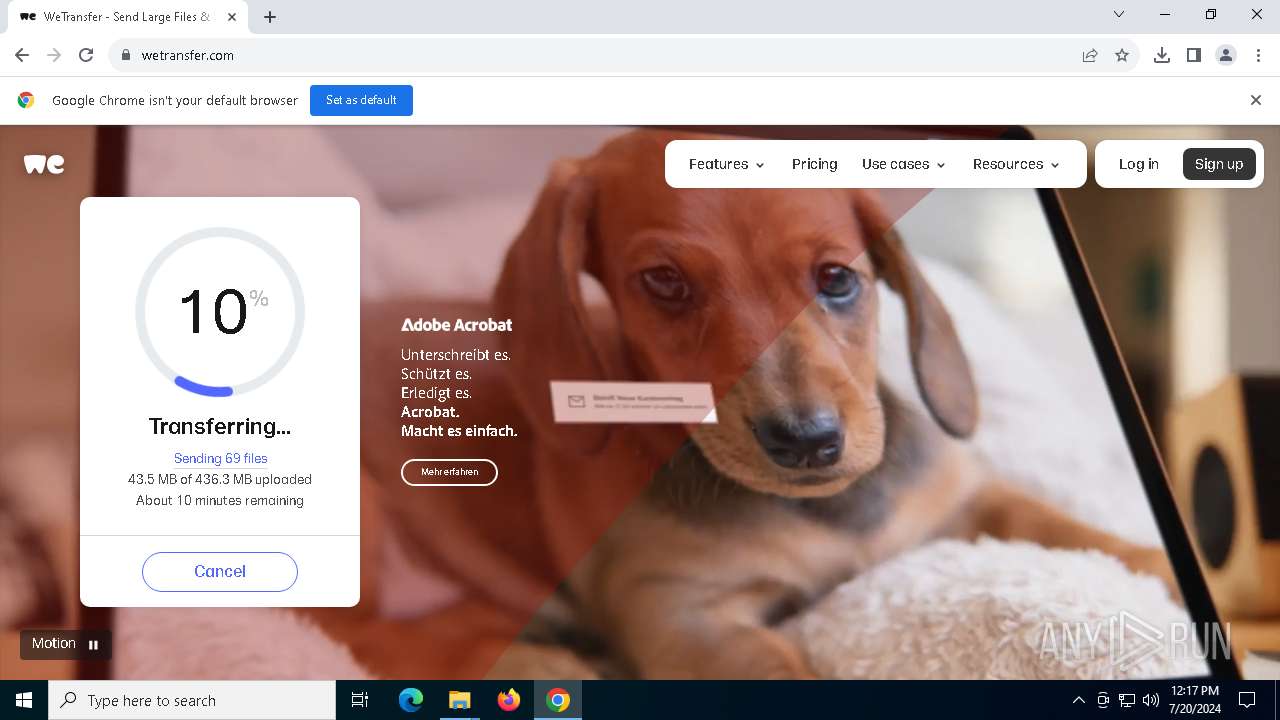Image resolution: width=1280 pixels, height=720 pixels.
Task: View site information padlock icon
Action: [x=126, y=55]
